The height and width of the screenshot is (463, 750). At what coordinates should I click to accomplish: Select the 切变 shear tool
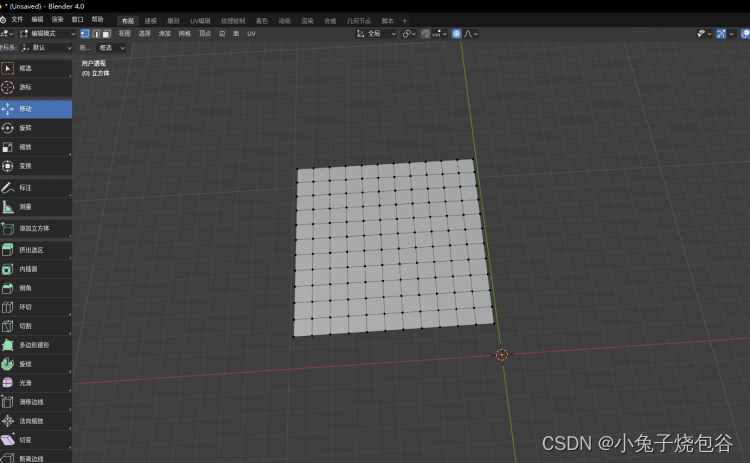click(x=36, y=440)
